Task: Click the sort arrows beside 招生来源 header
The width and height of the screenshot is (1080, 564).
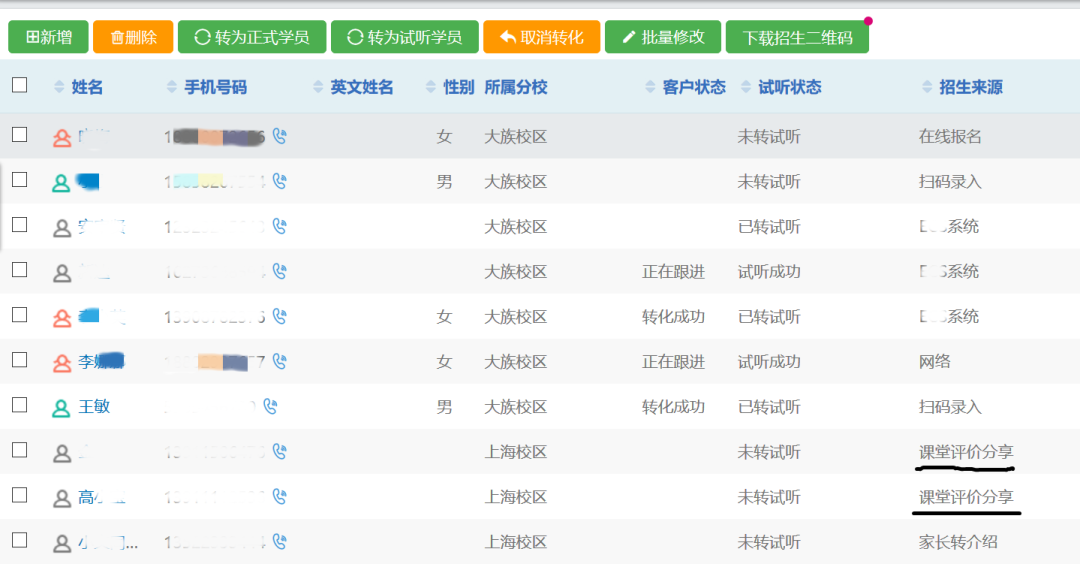Action: [x=927, y=88]
